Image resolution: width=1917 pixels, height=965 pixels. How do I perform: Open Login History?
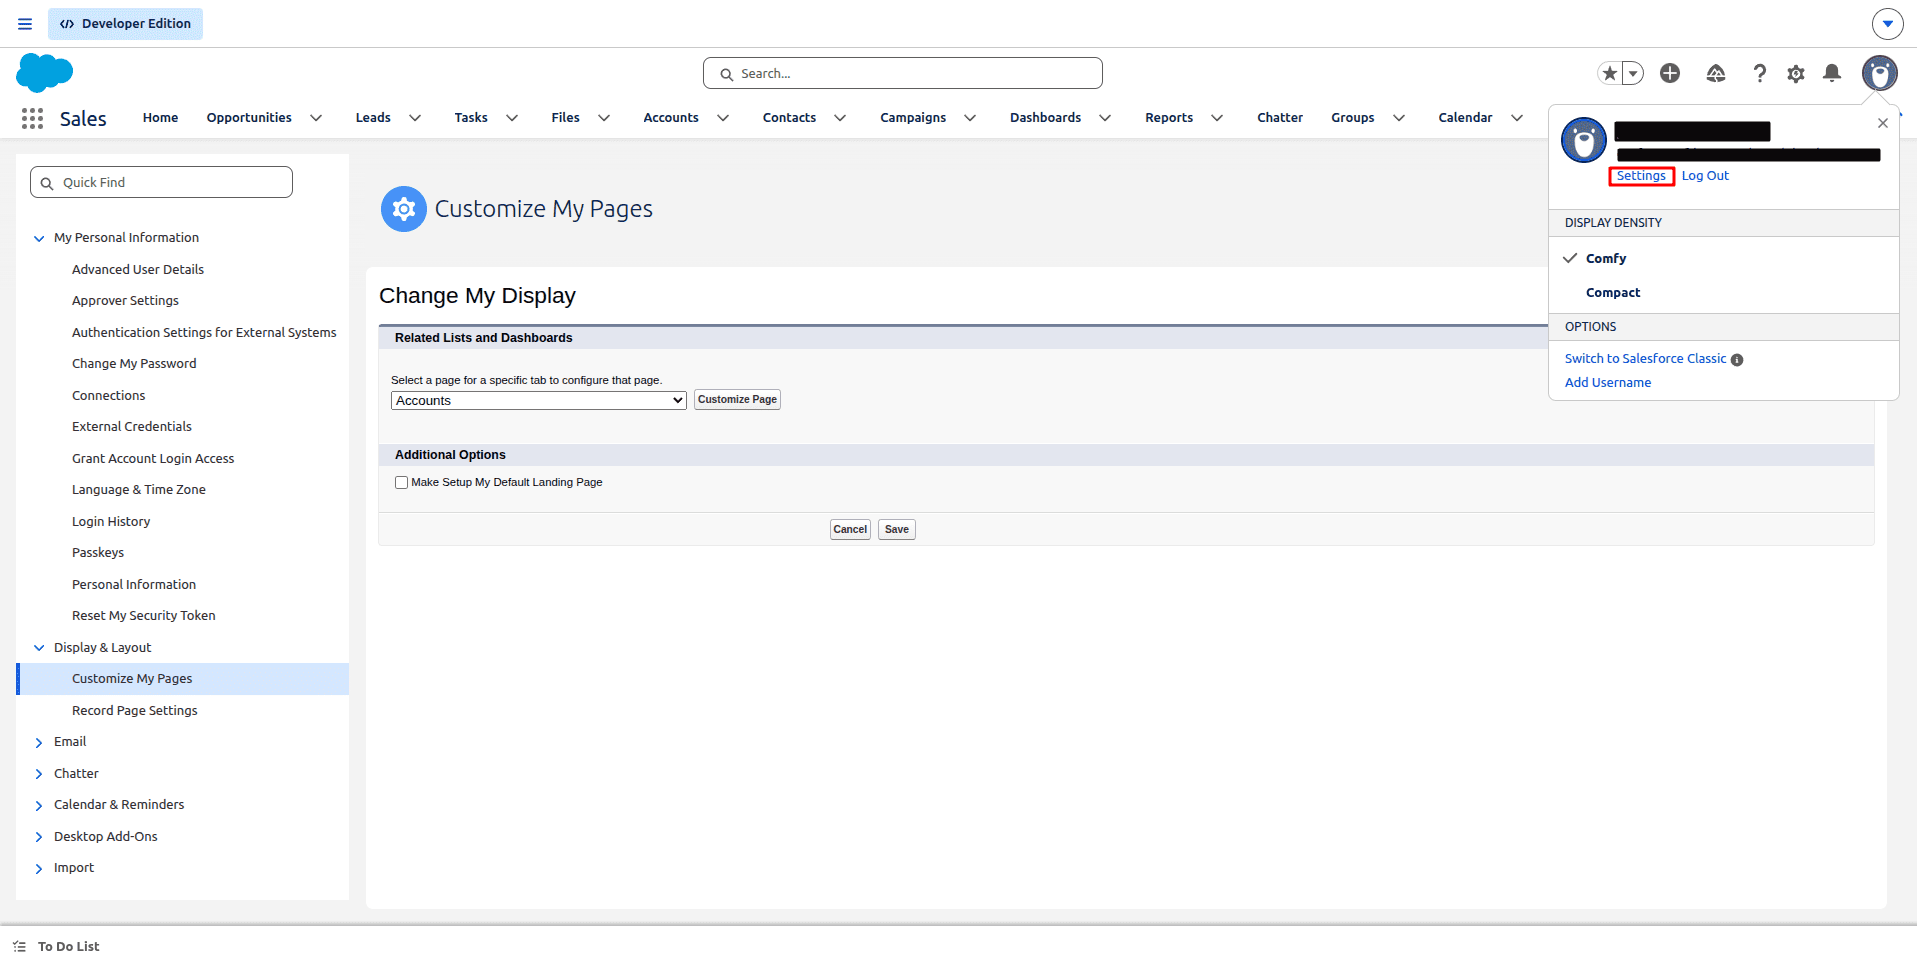click(111, 522)
